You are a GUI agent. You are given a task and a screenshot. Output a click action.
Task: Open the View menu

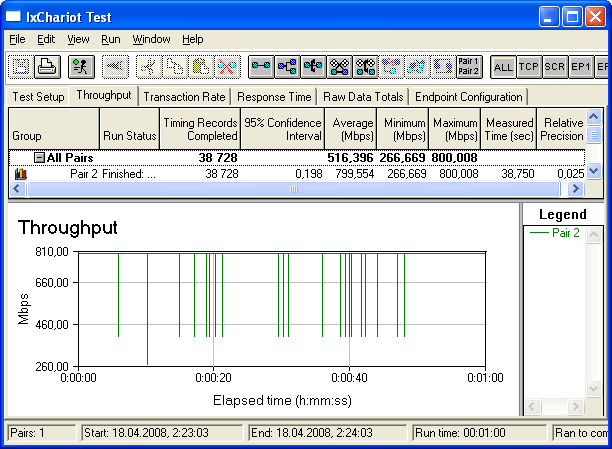coord(78,39)
